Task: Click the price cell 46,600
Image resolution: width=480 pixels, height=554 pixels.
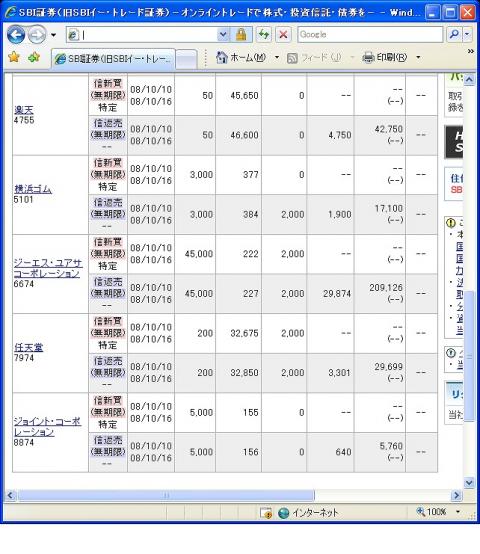Action: [x=244, y=135]
